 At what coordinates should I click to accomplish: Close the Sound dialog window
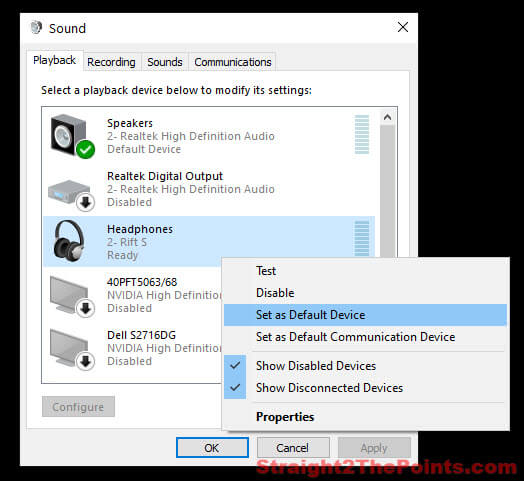403,27
